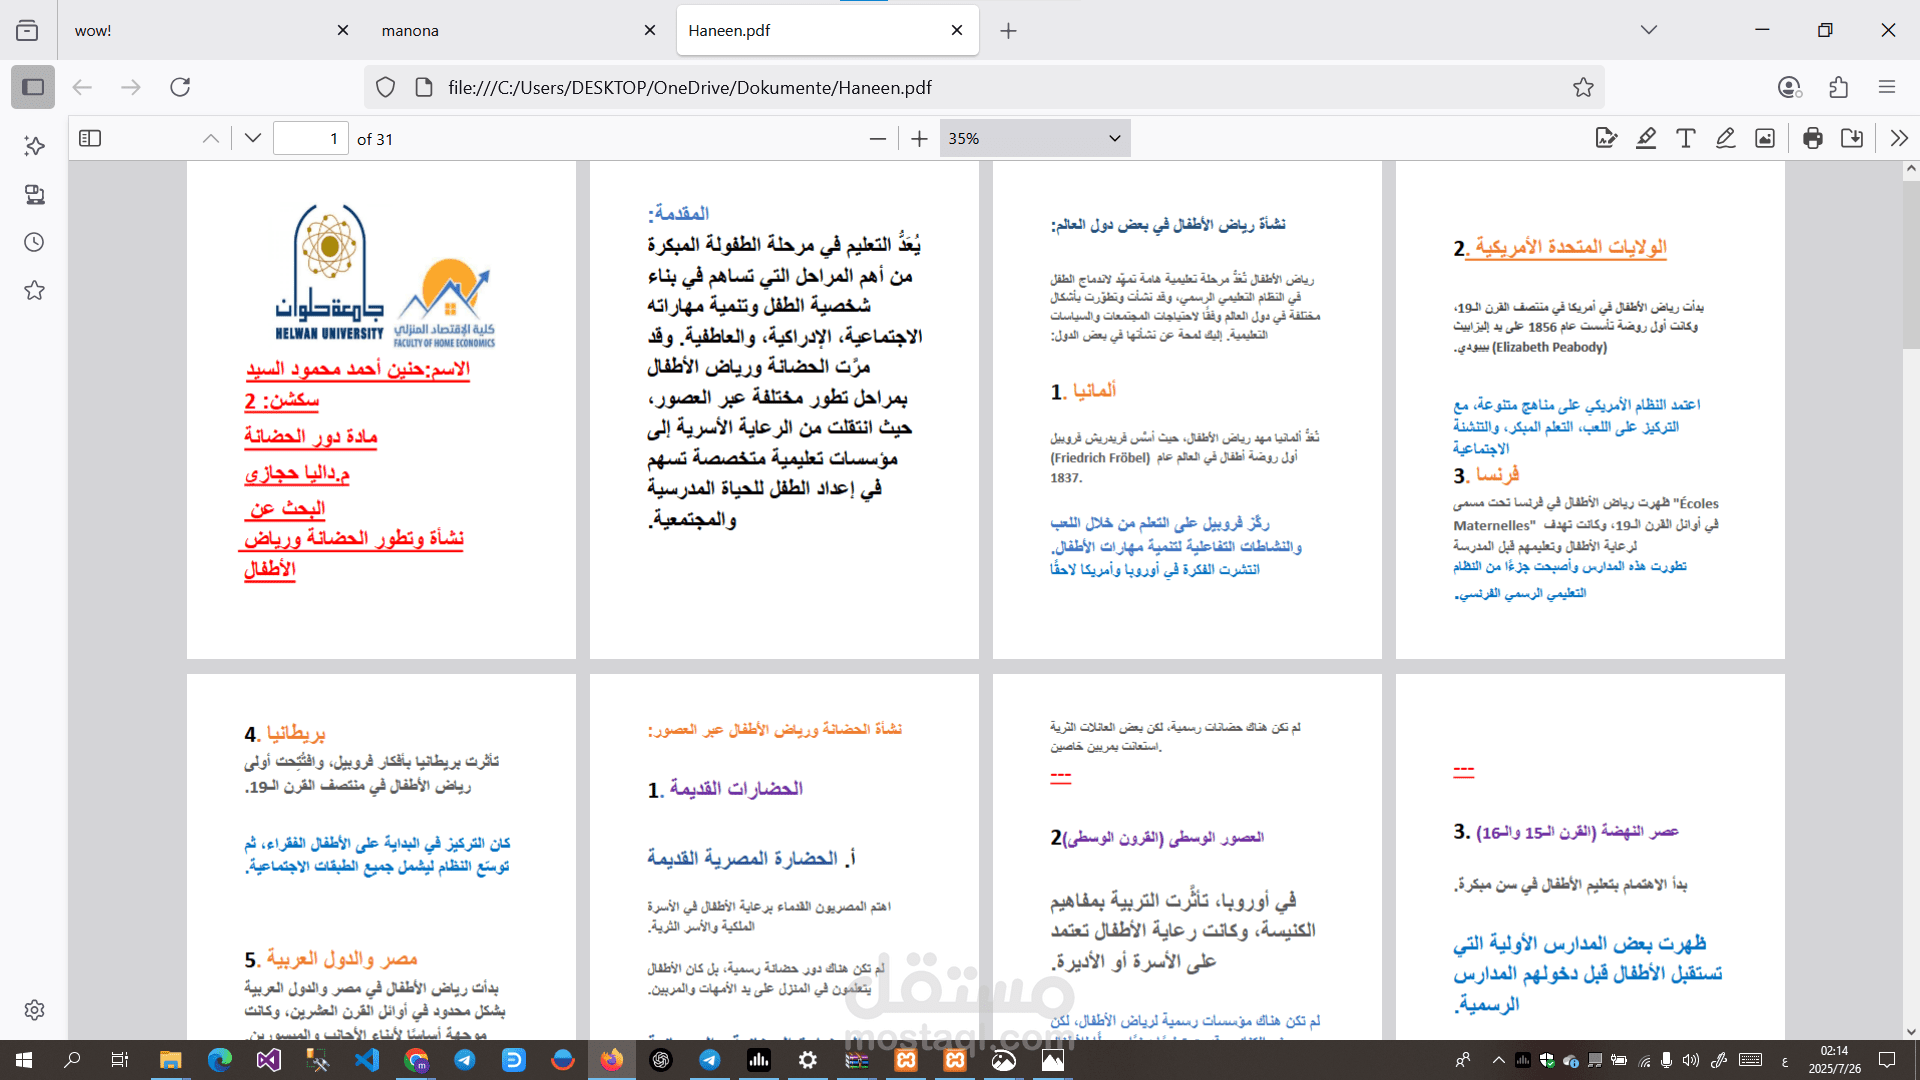Select the PDF highlight tool
1920x1080 pixels.
1646,138
